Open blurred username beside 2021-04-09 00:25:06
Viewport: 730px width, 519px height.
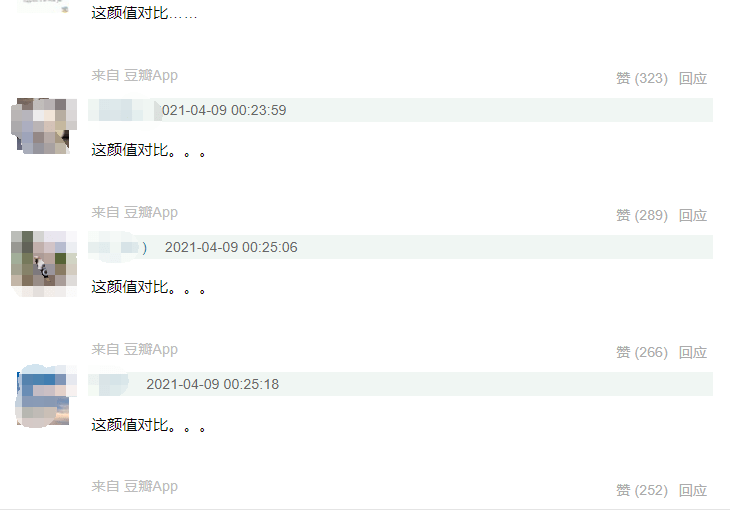(118, 247)
